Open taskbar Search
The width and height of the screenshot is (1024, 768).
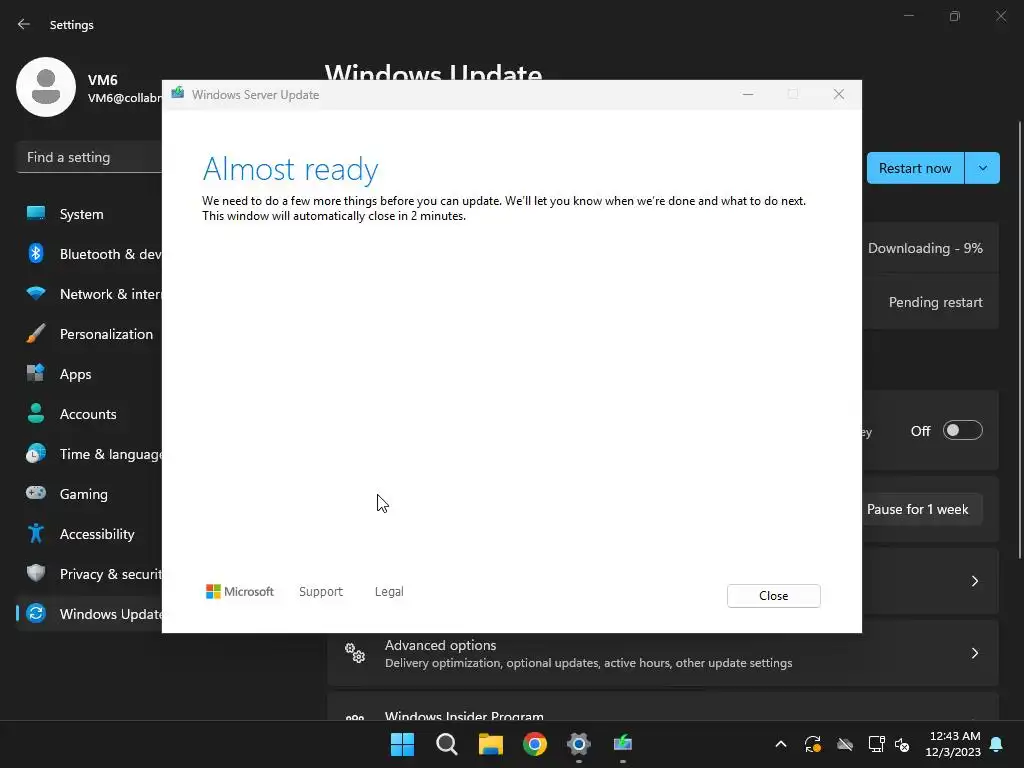447,744
